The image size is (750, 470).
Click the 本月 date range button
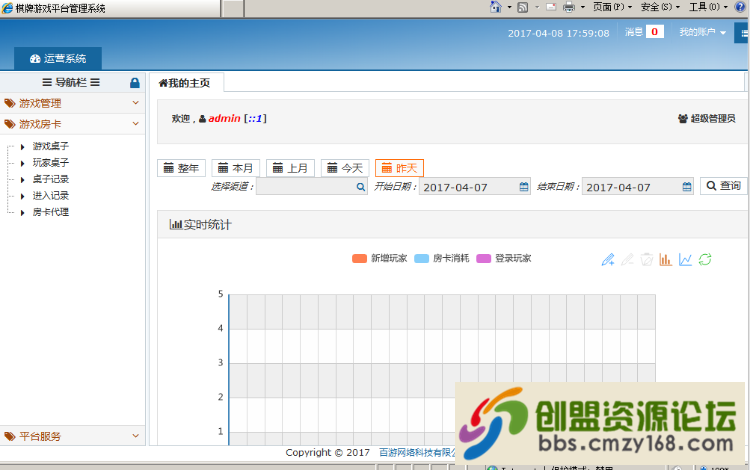pyautogui.click(x=236, y=168)
